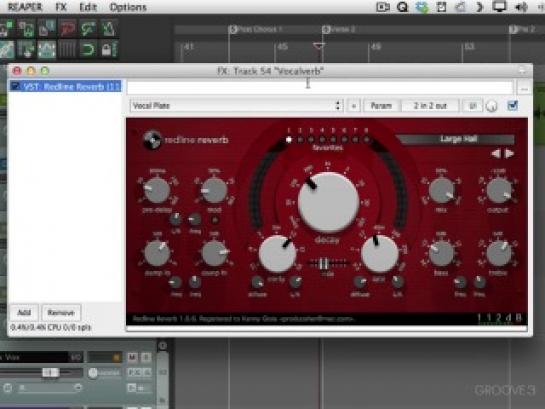Select favorites slot 4

coord(322,140)
